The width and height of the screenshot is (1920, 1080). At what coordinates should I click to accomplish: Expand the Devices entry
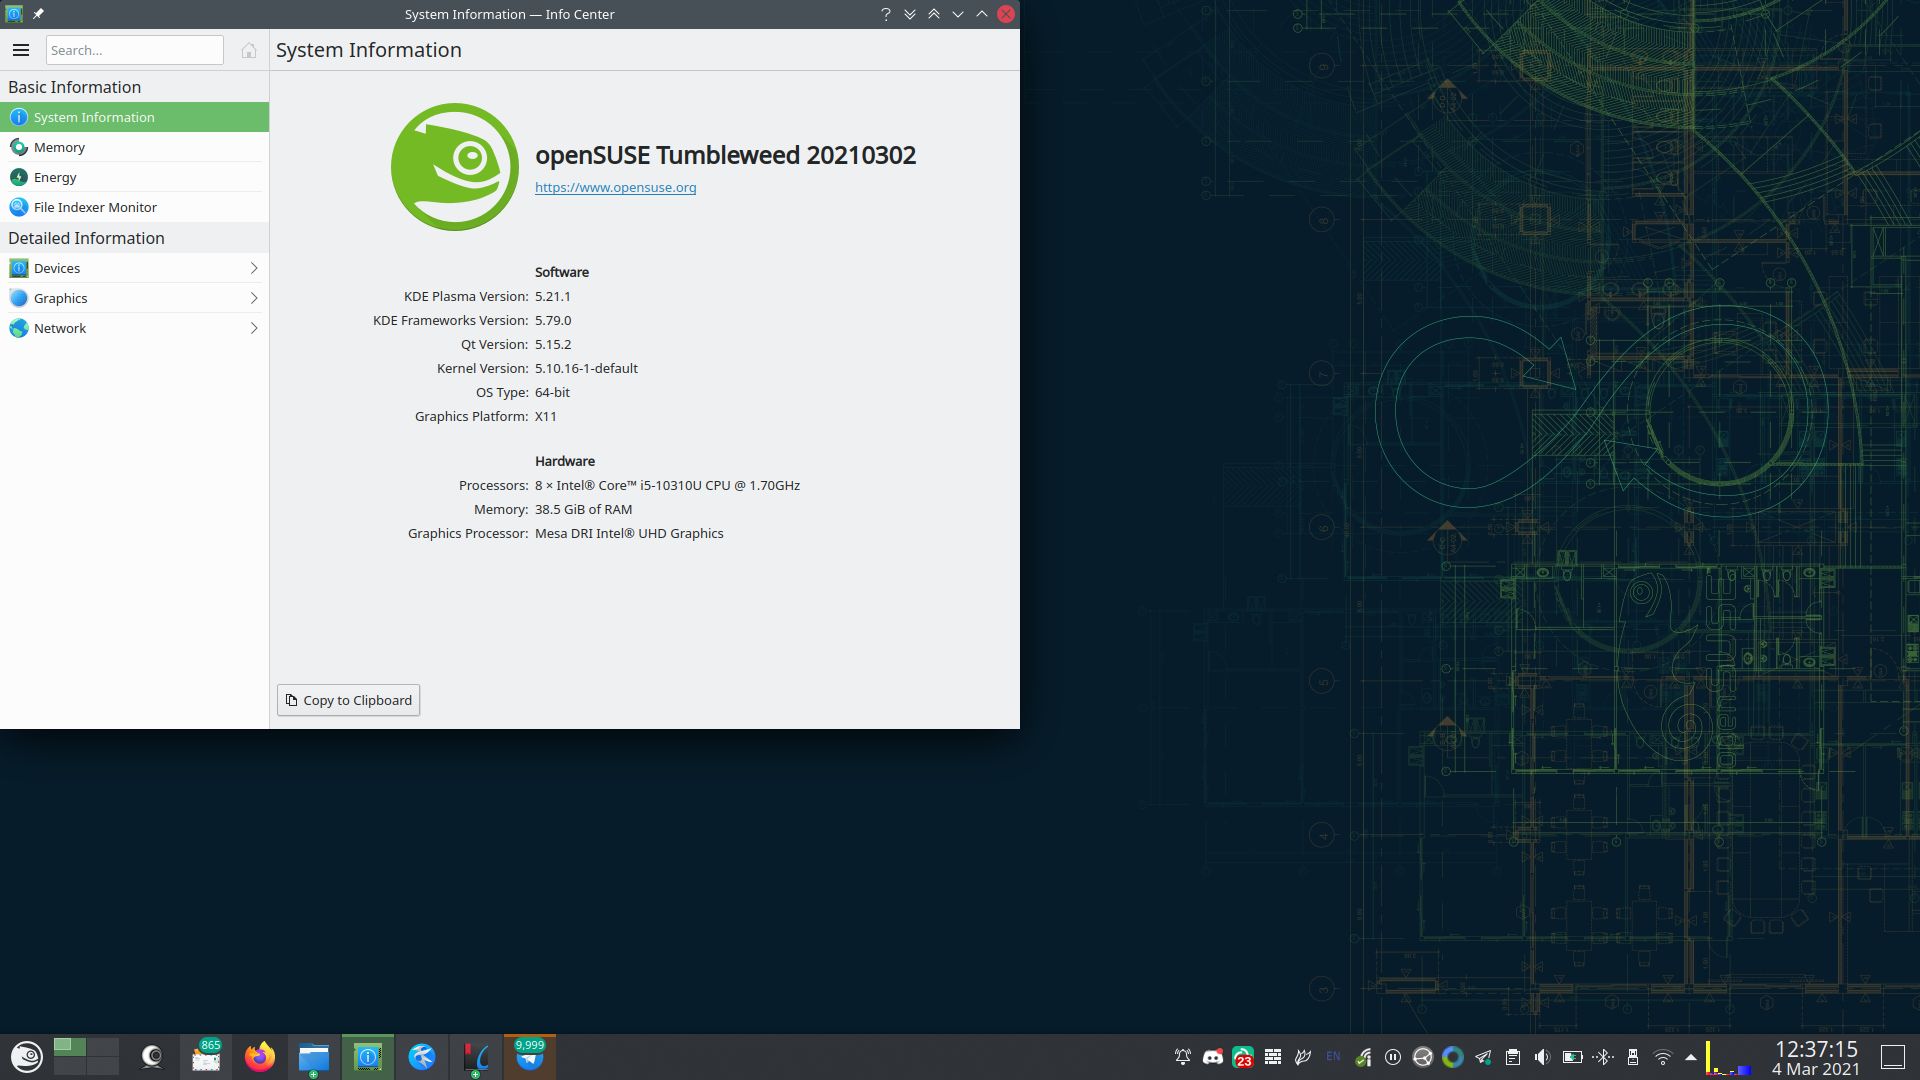255,268
